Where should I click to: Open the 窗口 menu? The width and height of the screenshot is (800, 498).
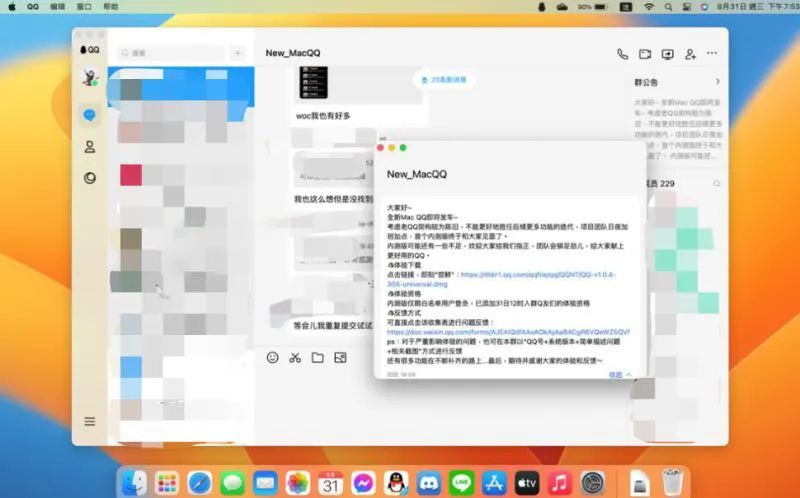click(84, 7)
